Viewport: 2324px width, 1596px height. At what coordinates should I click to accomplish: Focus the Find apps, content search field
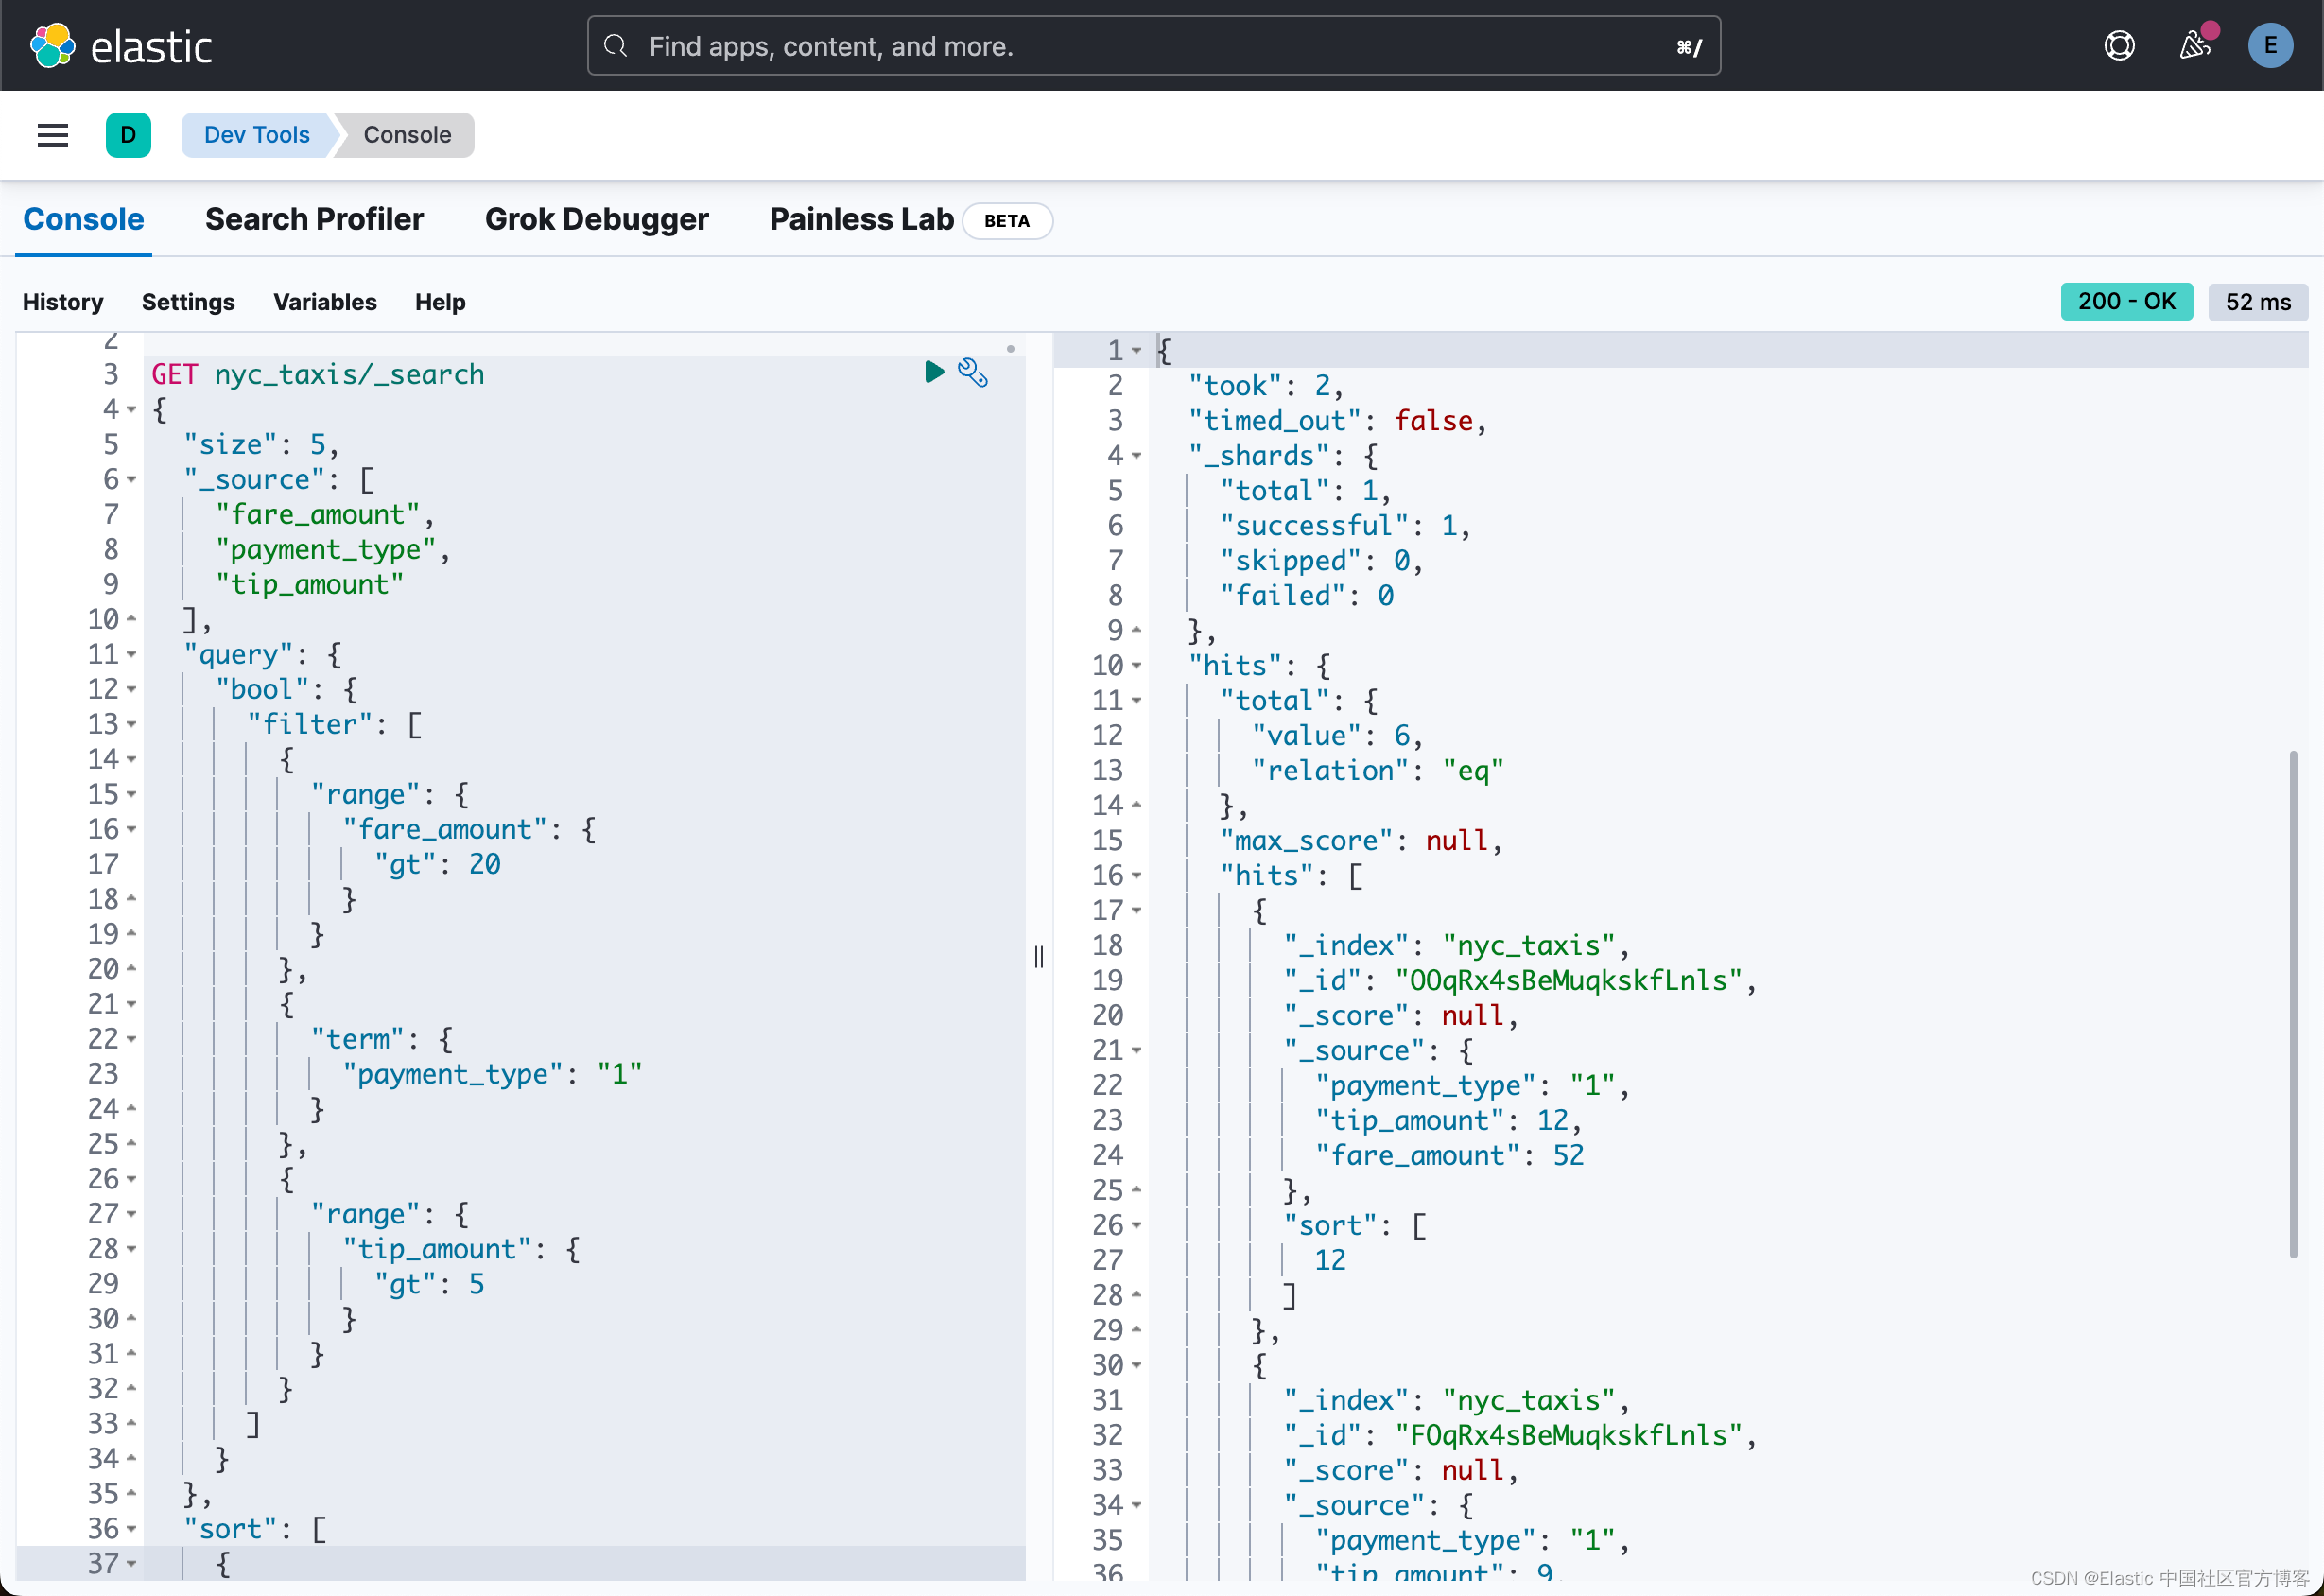pyautogui.click(x=1152, y=45)
